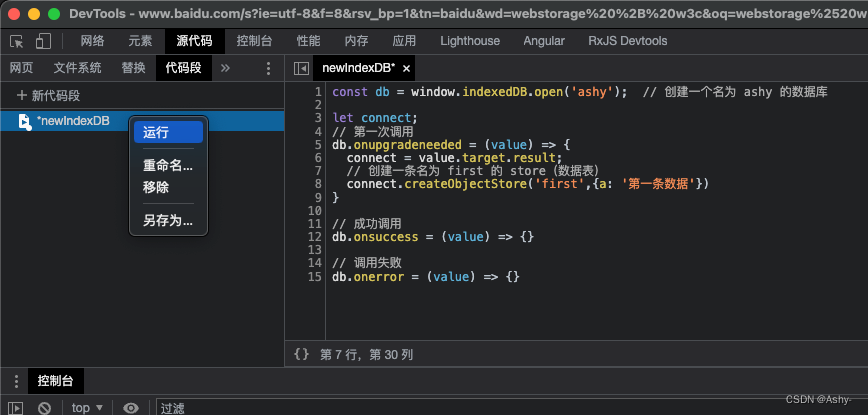Click line number 1 in the gutter
Screen dimensions: 868x415
(x=318, y=92)
